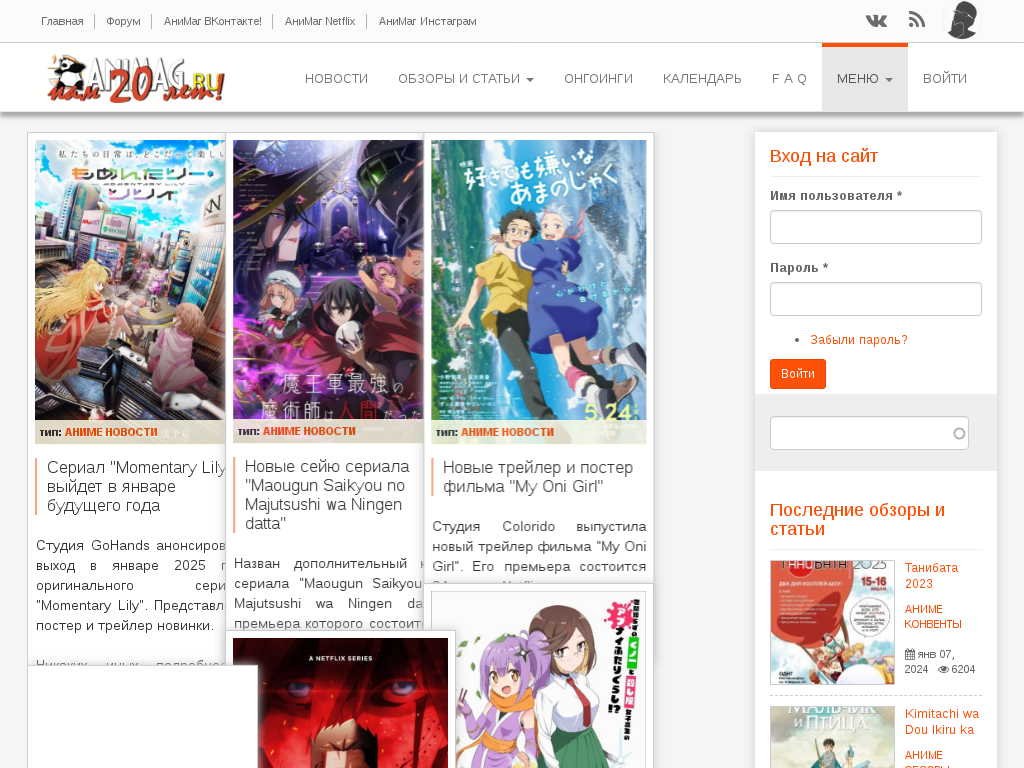Go to Главная in top bar

62,21
